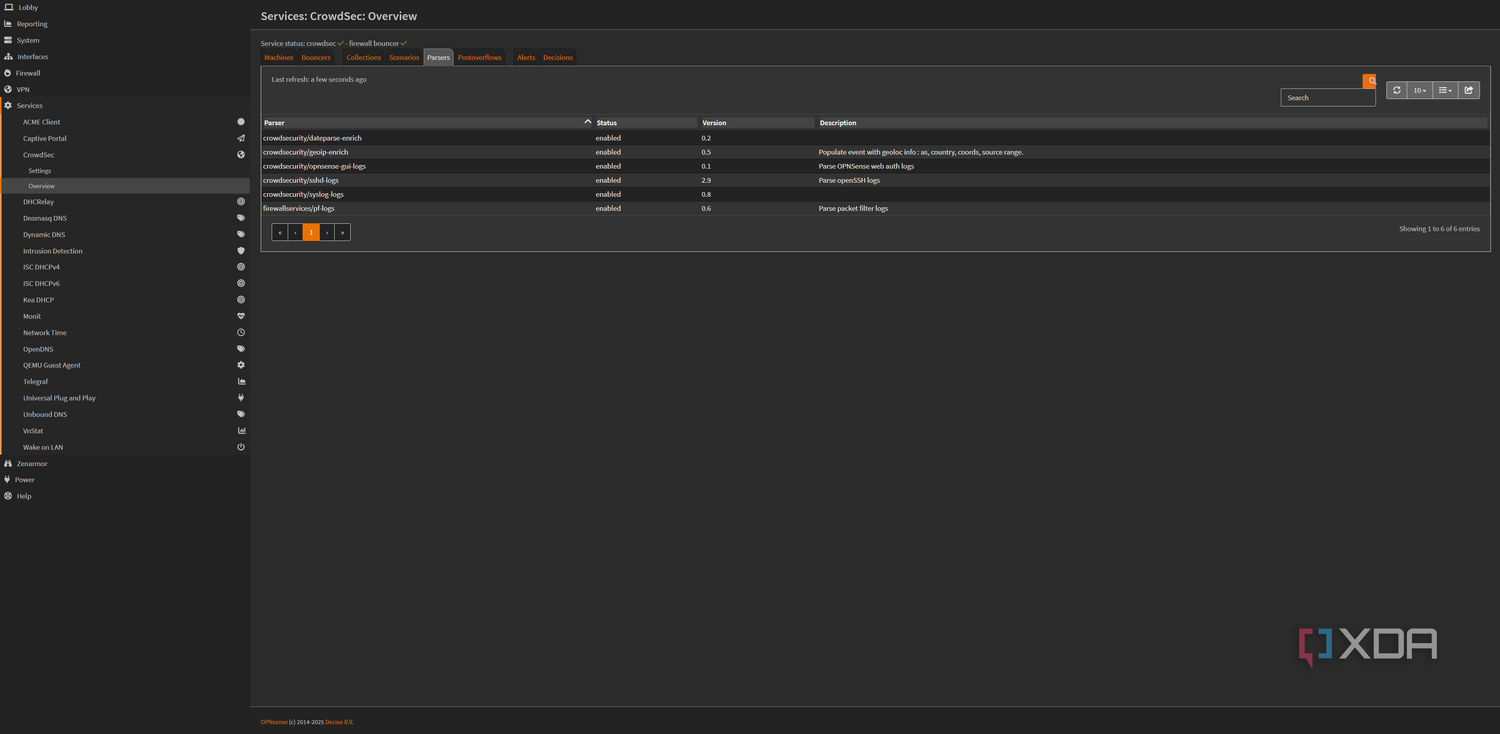Click the target icon for ISC DHCPv4
The width and height of the screenshot is (1500, 734).
pos(241,267)
